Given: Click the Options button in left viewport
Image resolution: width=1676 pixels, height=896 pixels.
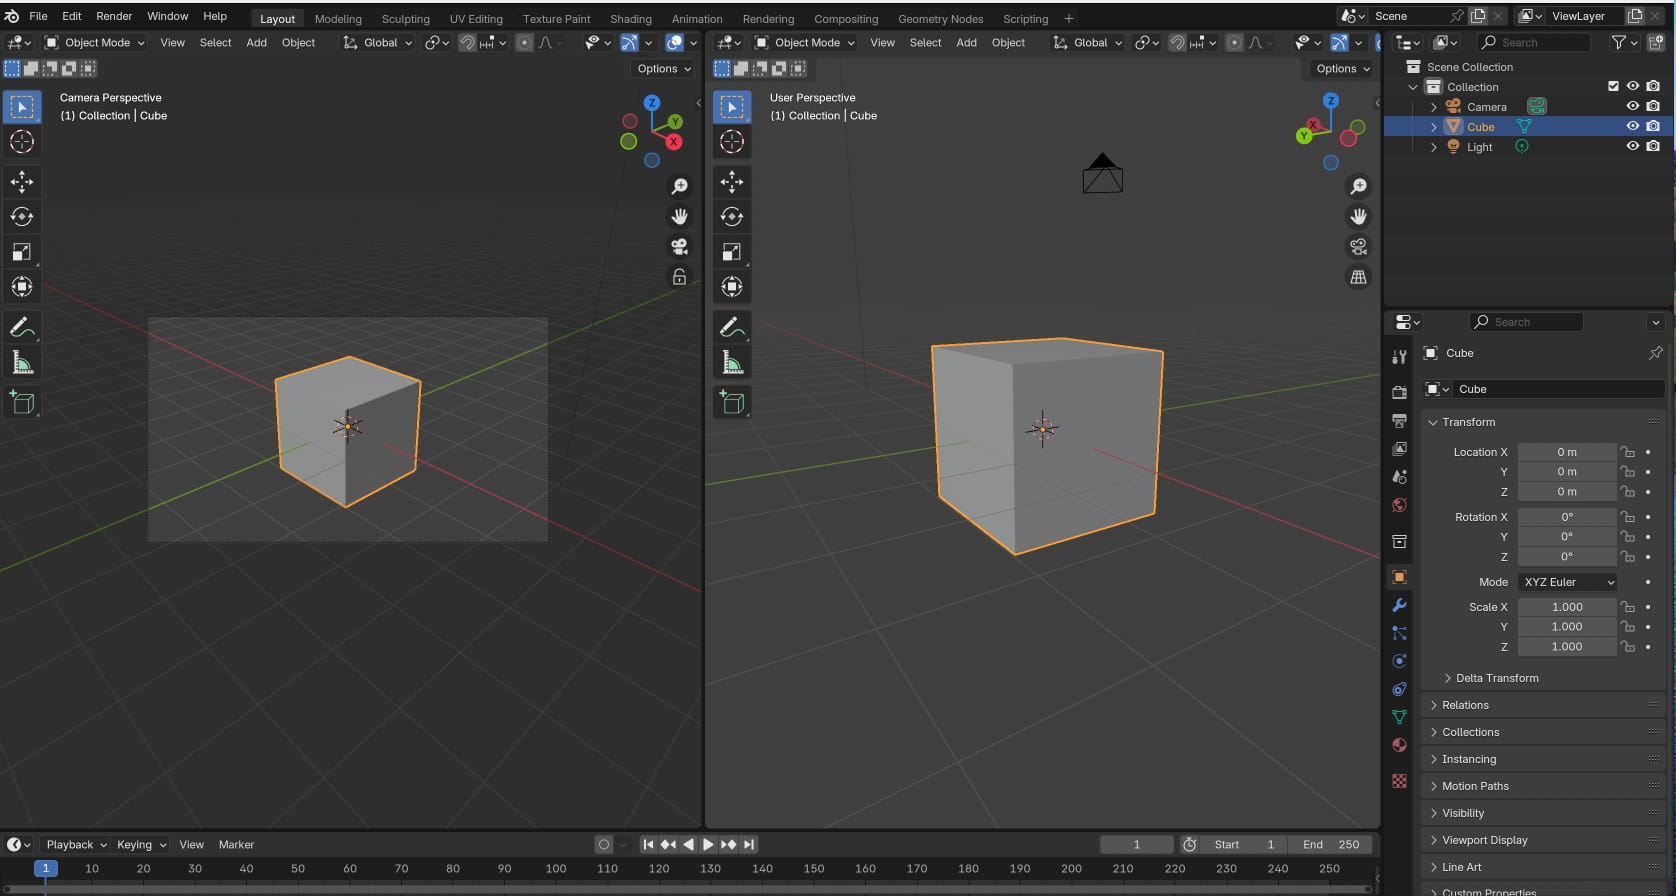Looking at the screenshot, I should click(x=663, y=69).
